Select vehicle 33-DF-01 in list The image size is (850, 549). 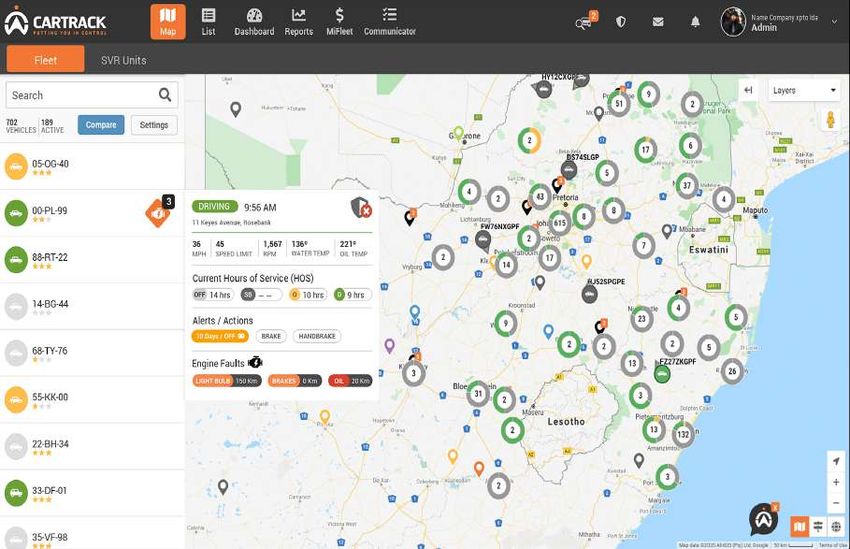(x=92, y=493)
